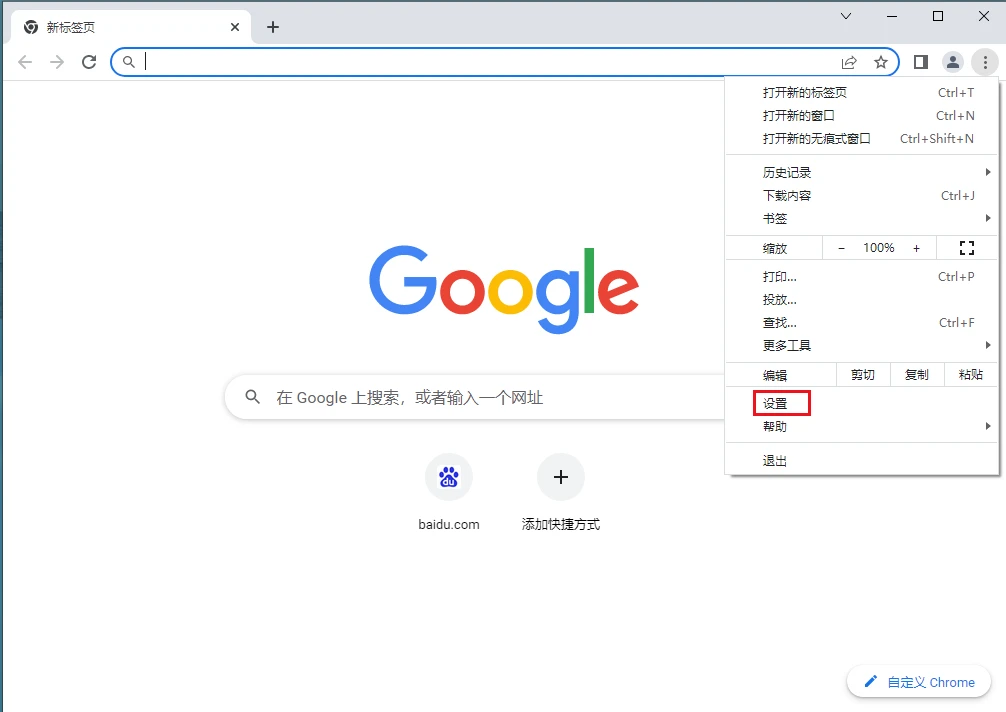Open 下载内容 from the menu

pyautogui.click(x=862, y=196)
